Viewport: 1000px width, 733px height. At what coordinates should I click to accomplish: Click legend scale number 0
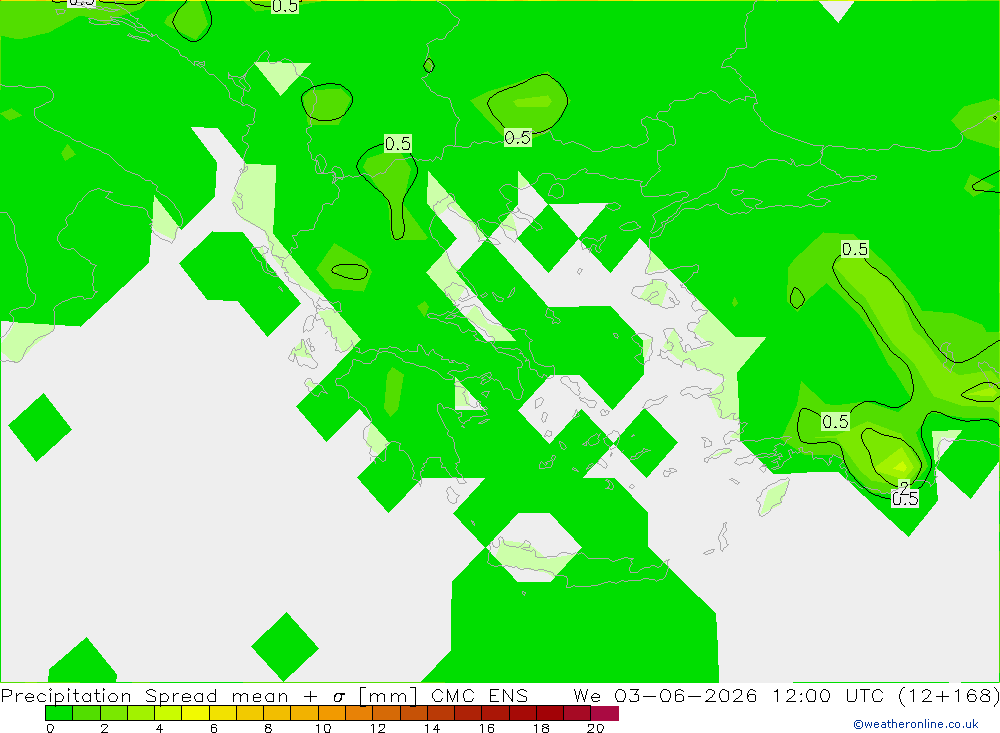tap(50, 728)
